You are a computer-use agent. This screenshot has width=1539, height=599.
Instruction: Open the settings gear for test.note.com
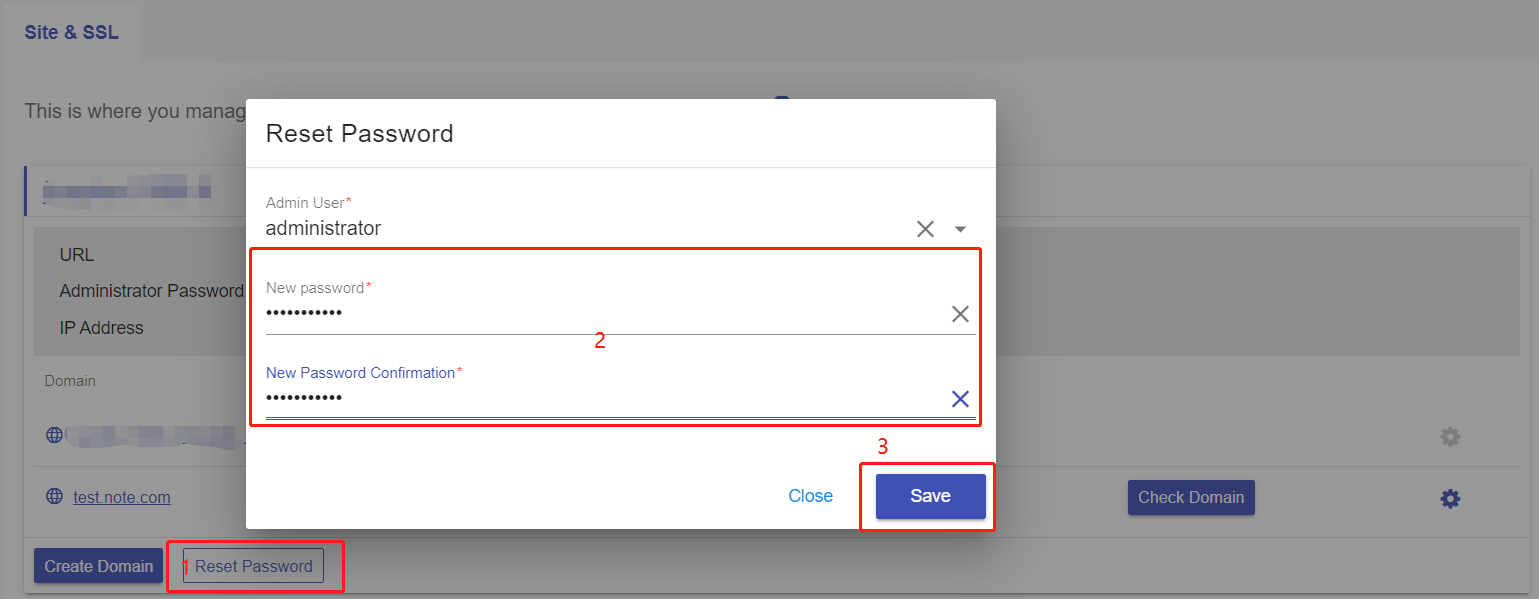[1450, 498]
